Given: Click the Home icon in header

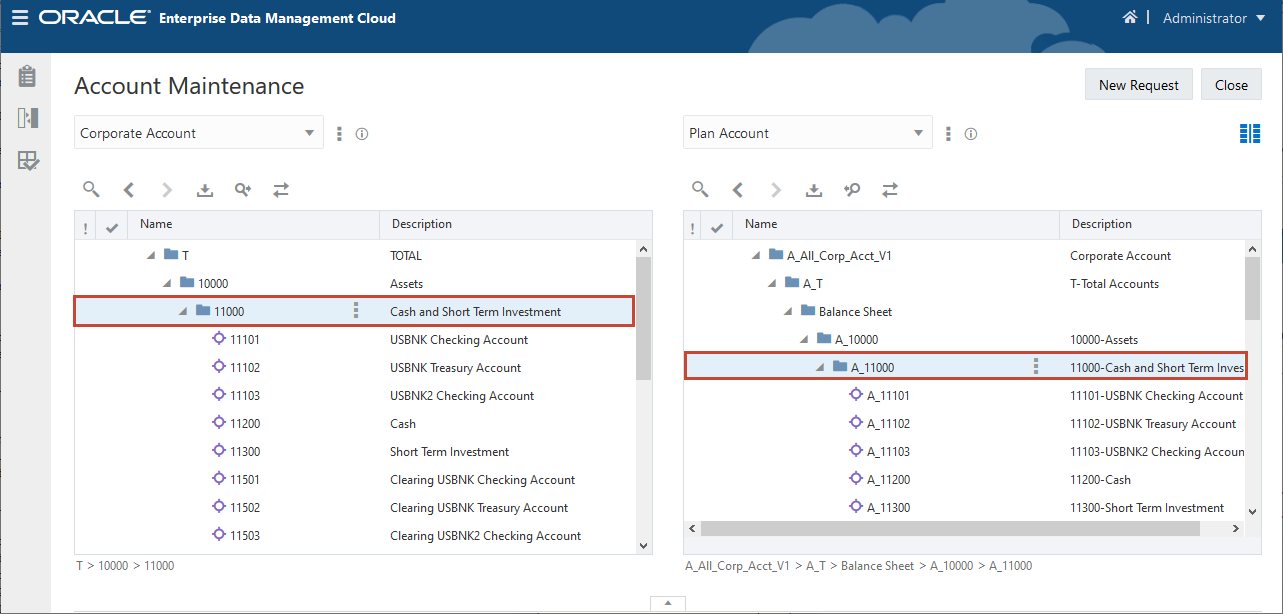Looking at the screenshot, I should tap(1130, 18).
